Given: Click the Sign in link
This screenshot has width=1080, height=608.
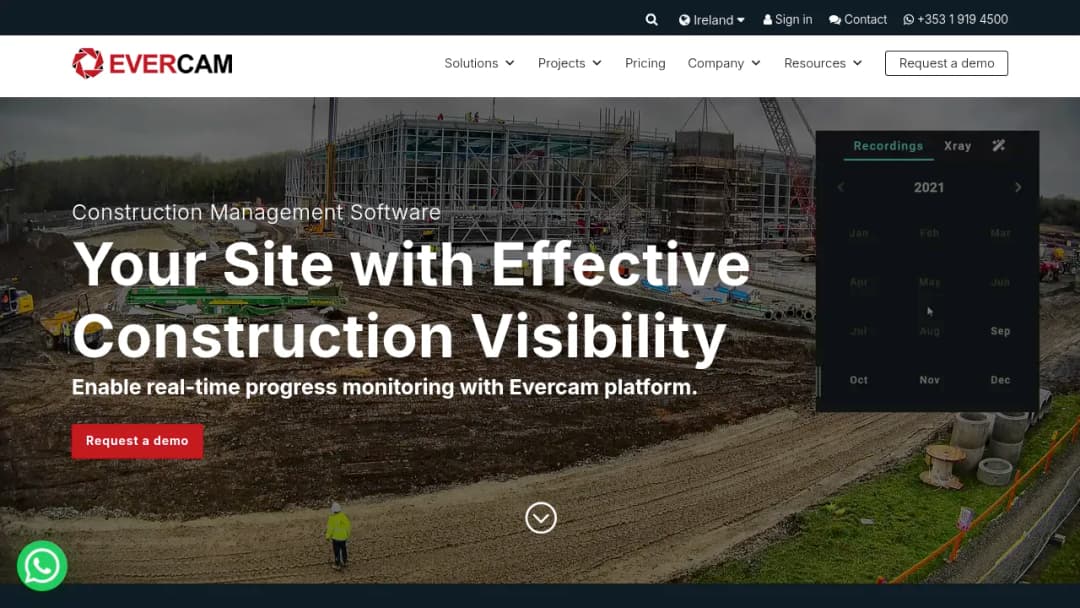Looking at the screenshot, I should point(788,19).
